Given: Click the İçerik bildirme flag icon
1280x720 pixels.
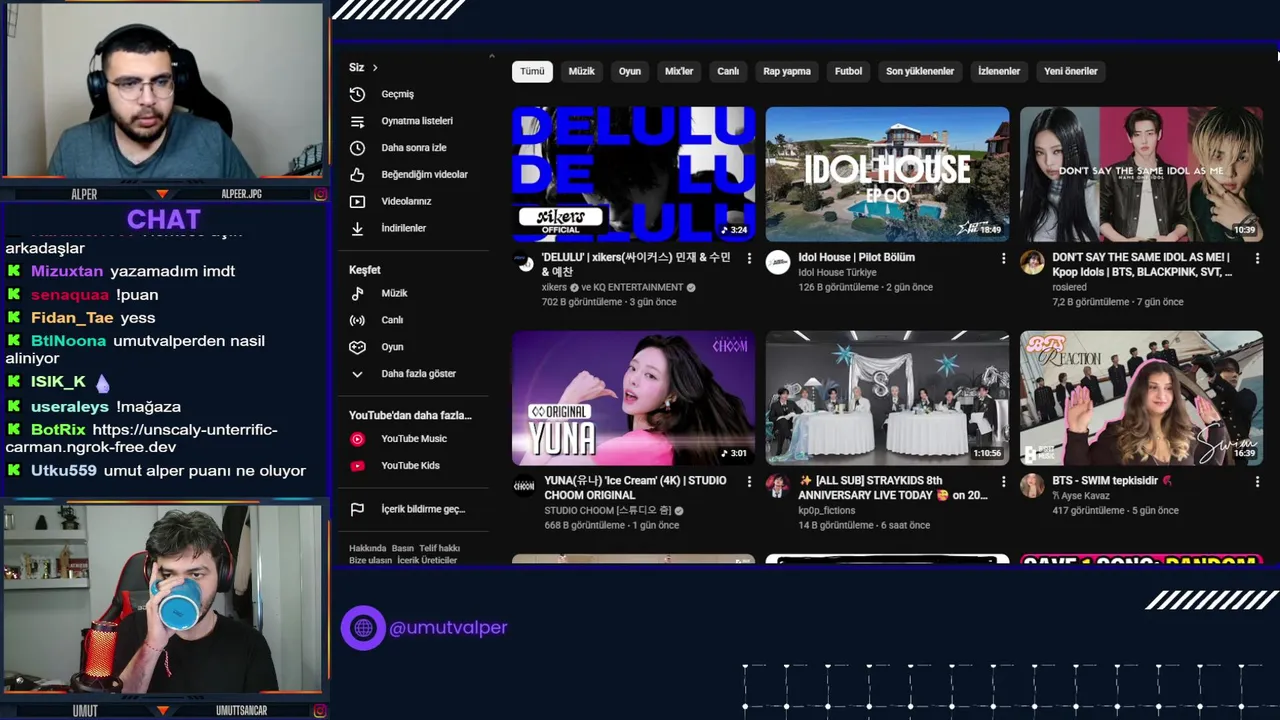Looking at the screenshot, I should (357, 509).
